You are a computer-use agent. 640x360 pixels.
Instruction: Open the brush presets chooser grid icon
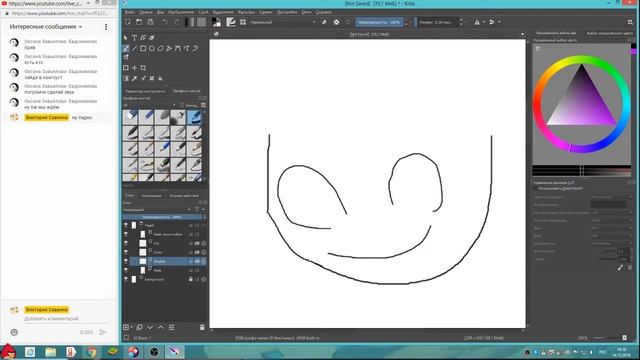coord(243,22)
